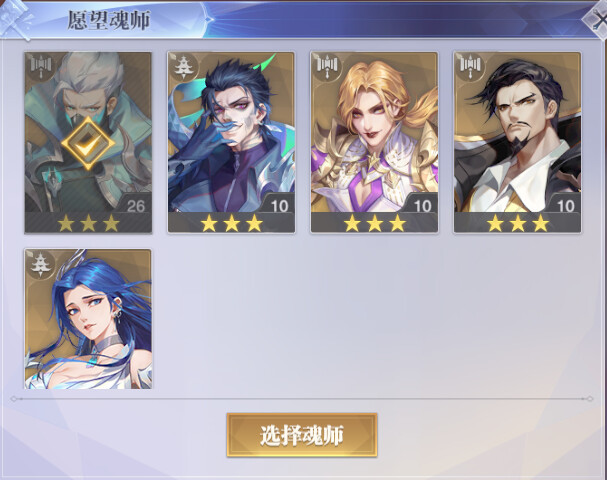The height and width of the screenshot is (480, 607).
Task: Click class icon on gray-haired masked card
Action: pyautogui.click(x=40, y=66)
